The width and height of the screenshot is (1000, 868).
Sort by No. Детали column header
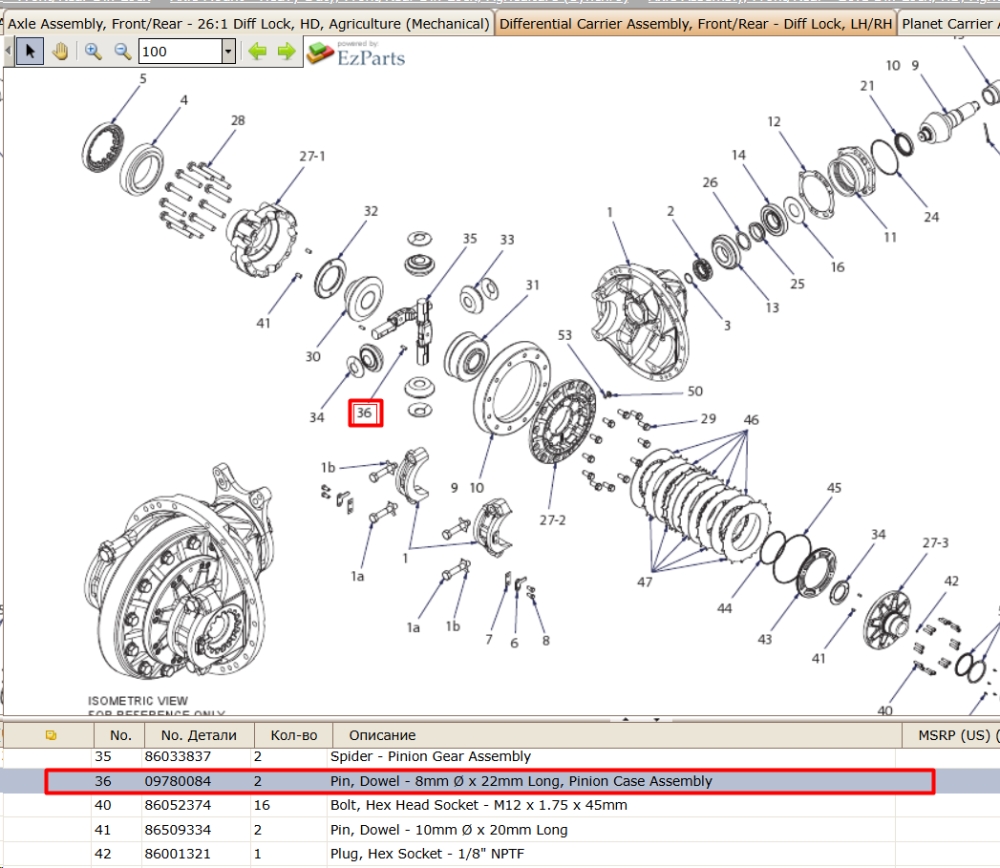point(198,735)
